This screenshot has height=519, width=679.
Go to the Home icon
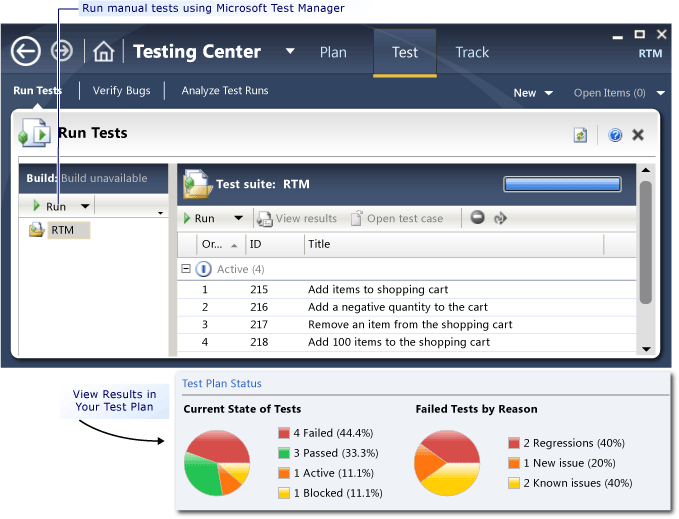[x=104, y=52]
